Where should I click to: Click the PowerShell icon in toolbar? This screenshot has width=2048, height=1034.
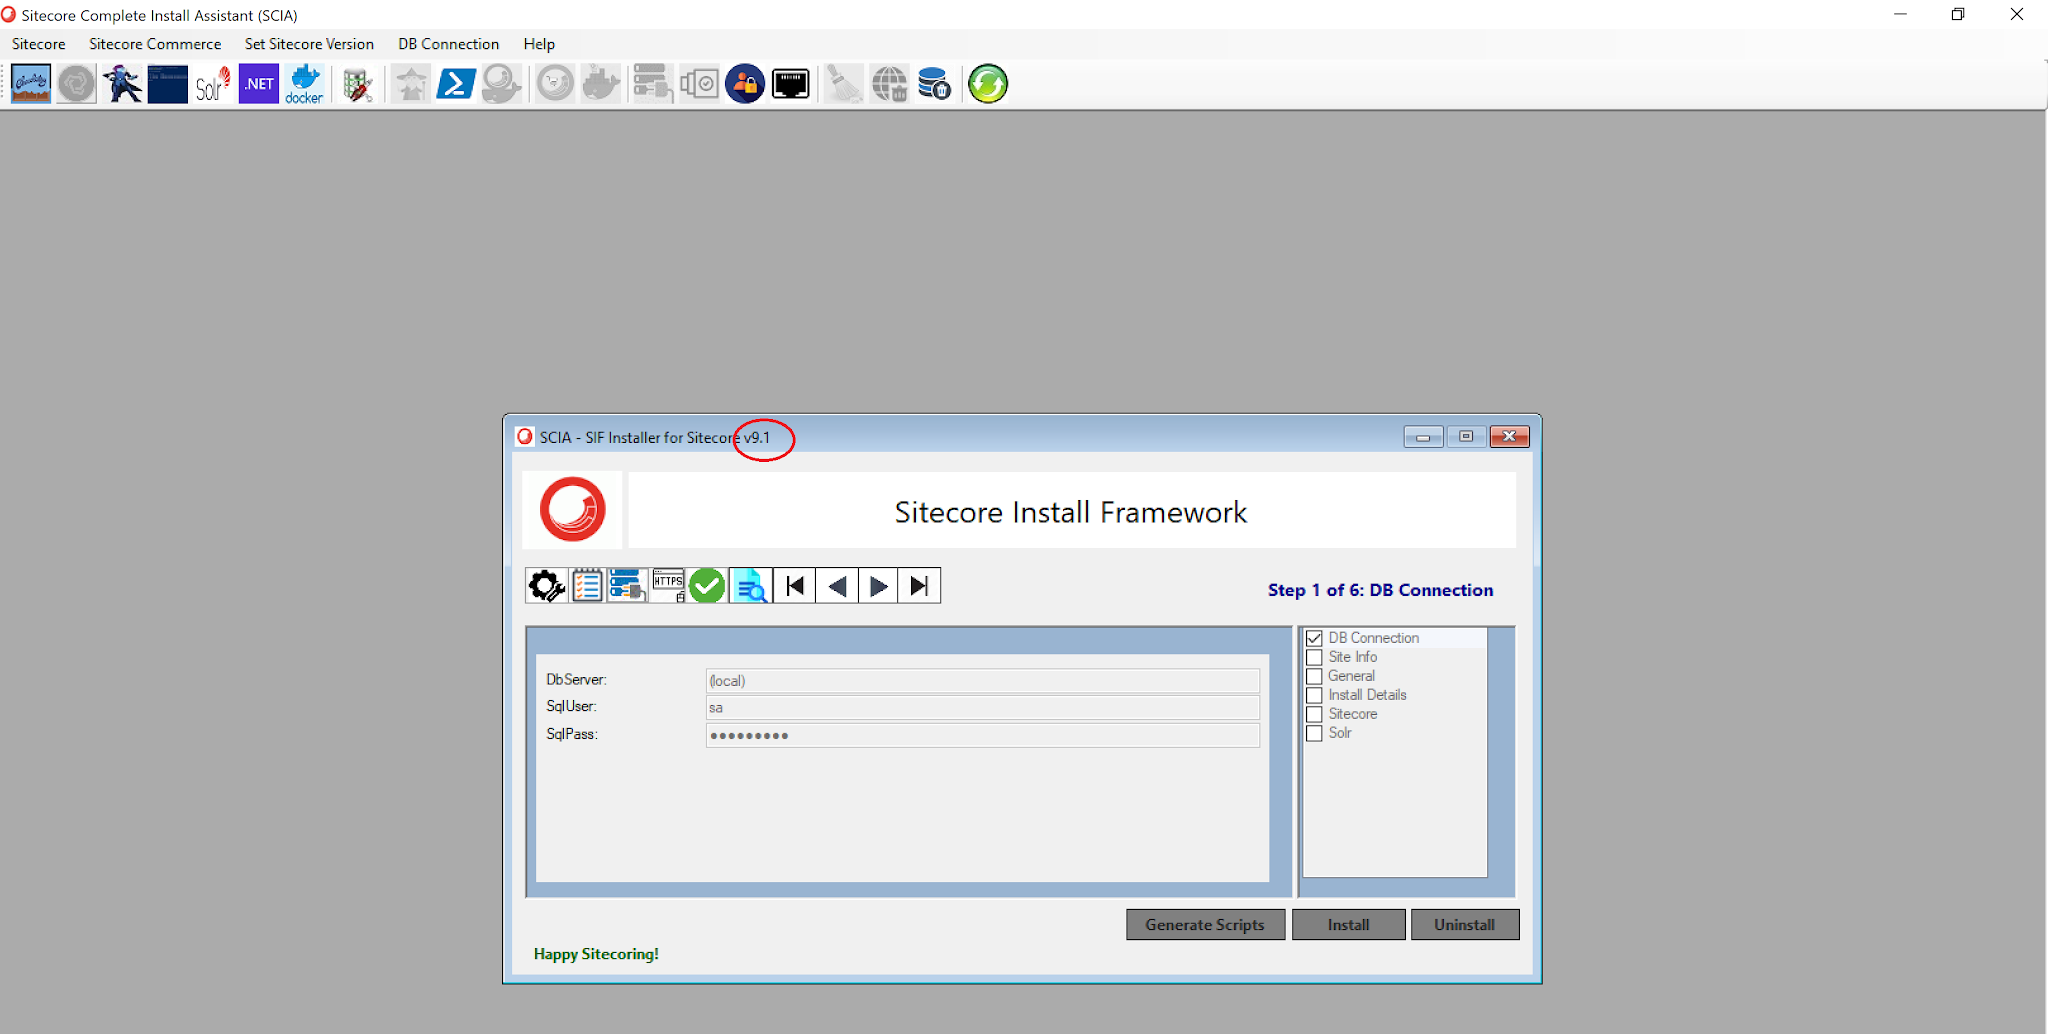click(456, 84)
